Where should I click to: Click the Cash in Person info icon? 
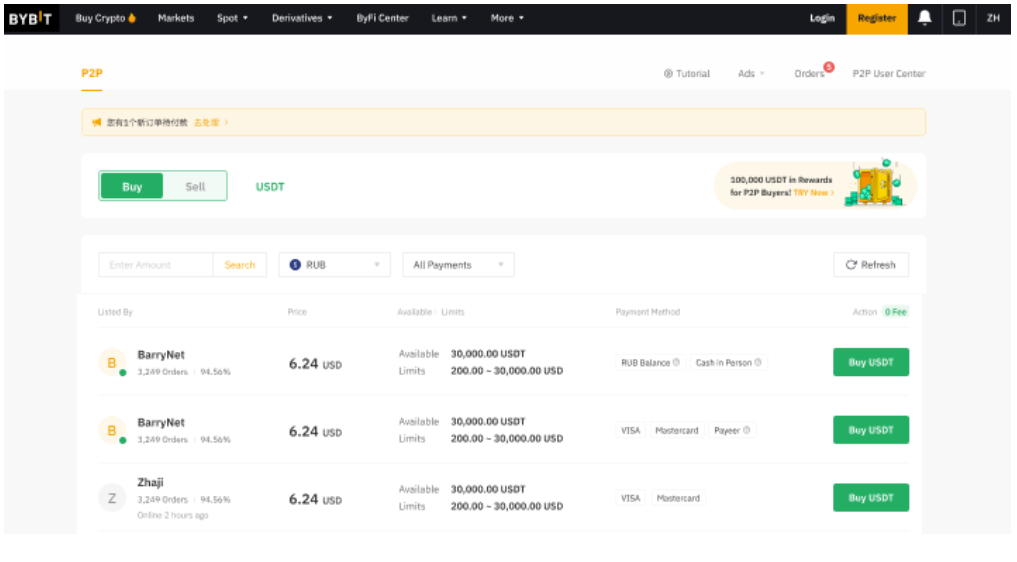(x=758, y=363)
